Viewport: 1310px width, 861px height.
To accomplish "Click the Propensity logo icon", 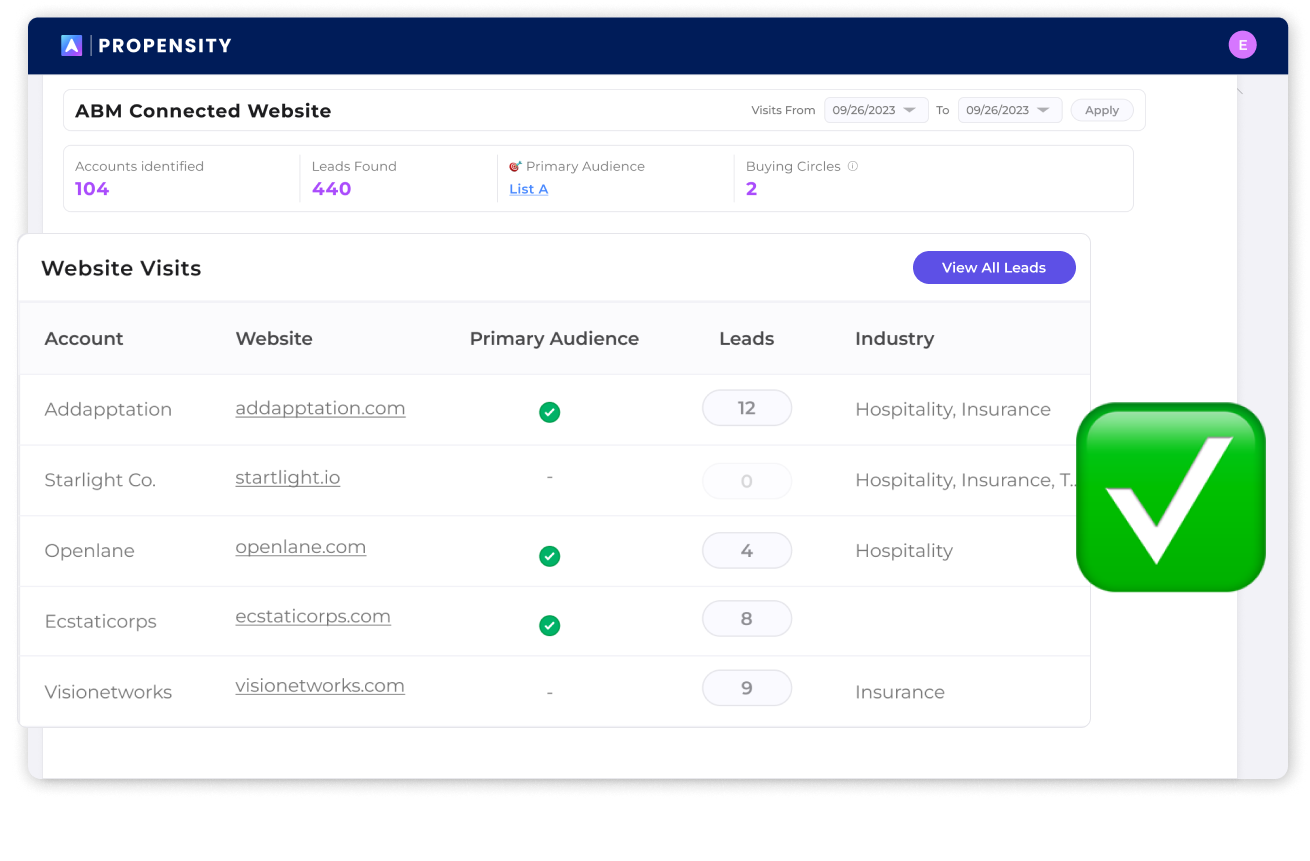I will (x=70, y=44).
